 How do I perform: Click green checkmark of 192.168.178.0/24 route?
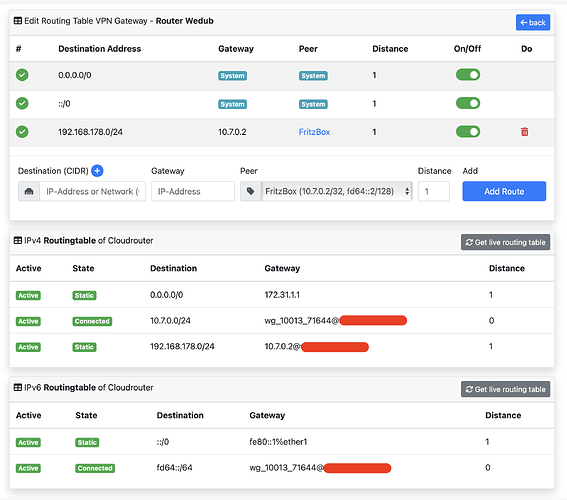[x=22, y=132]
